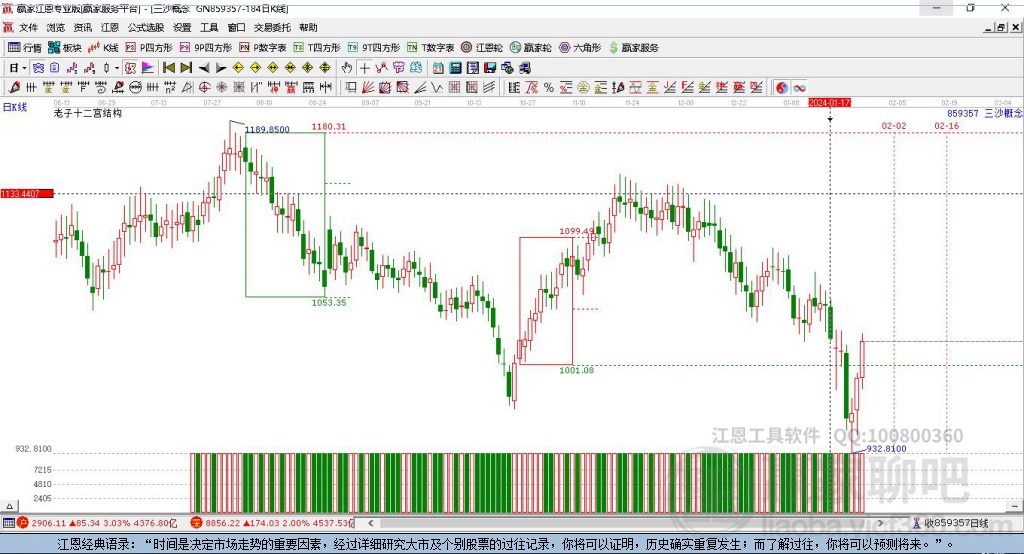
Task: Open the 六角形 hexagon tool
Action: 579,47
